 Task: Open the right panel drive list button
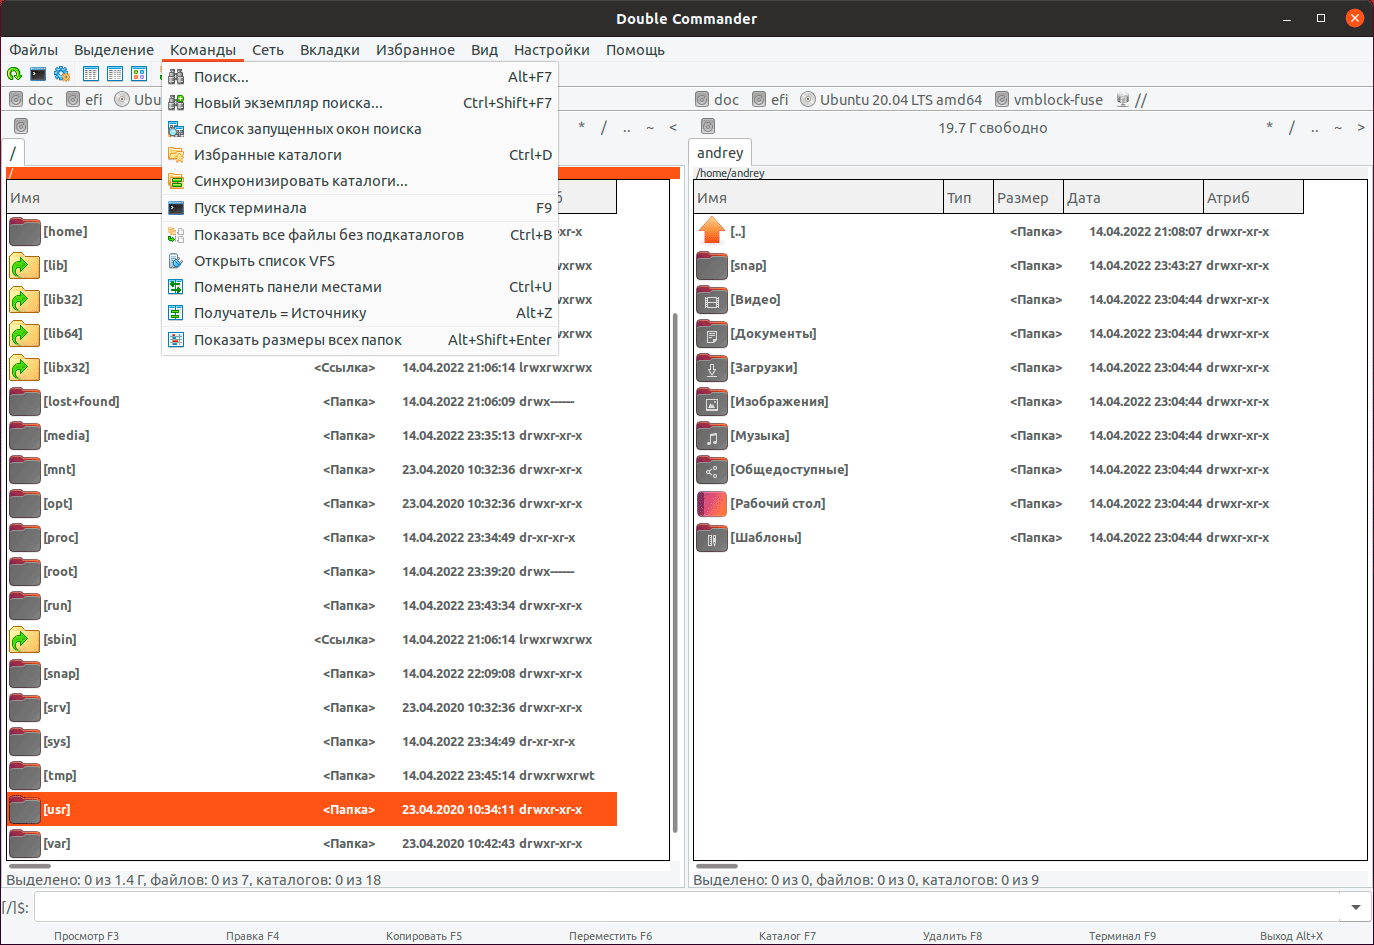708,127
